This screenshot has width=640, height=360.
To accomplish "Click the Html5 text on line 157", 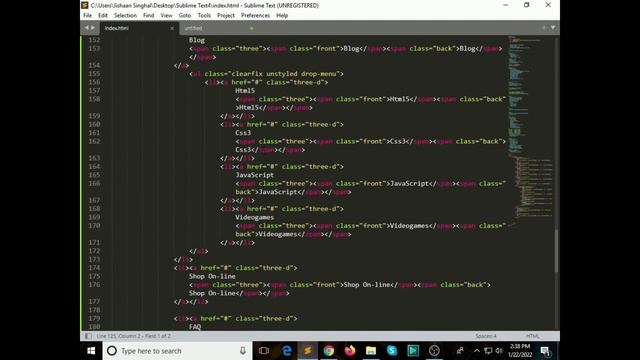I will click(x=245, y=91).
